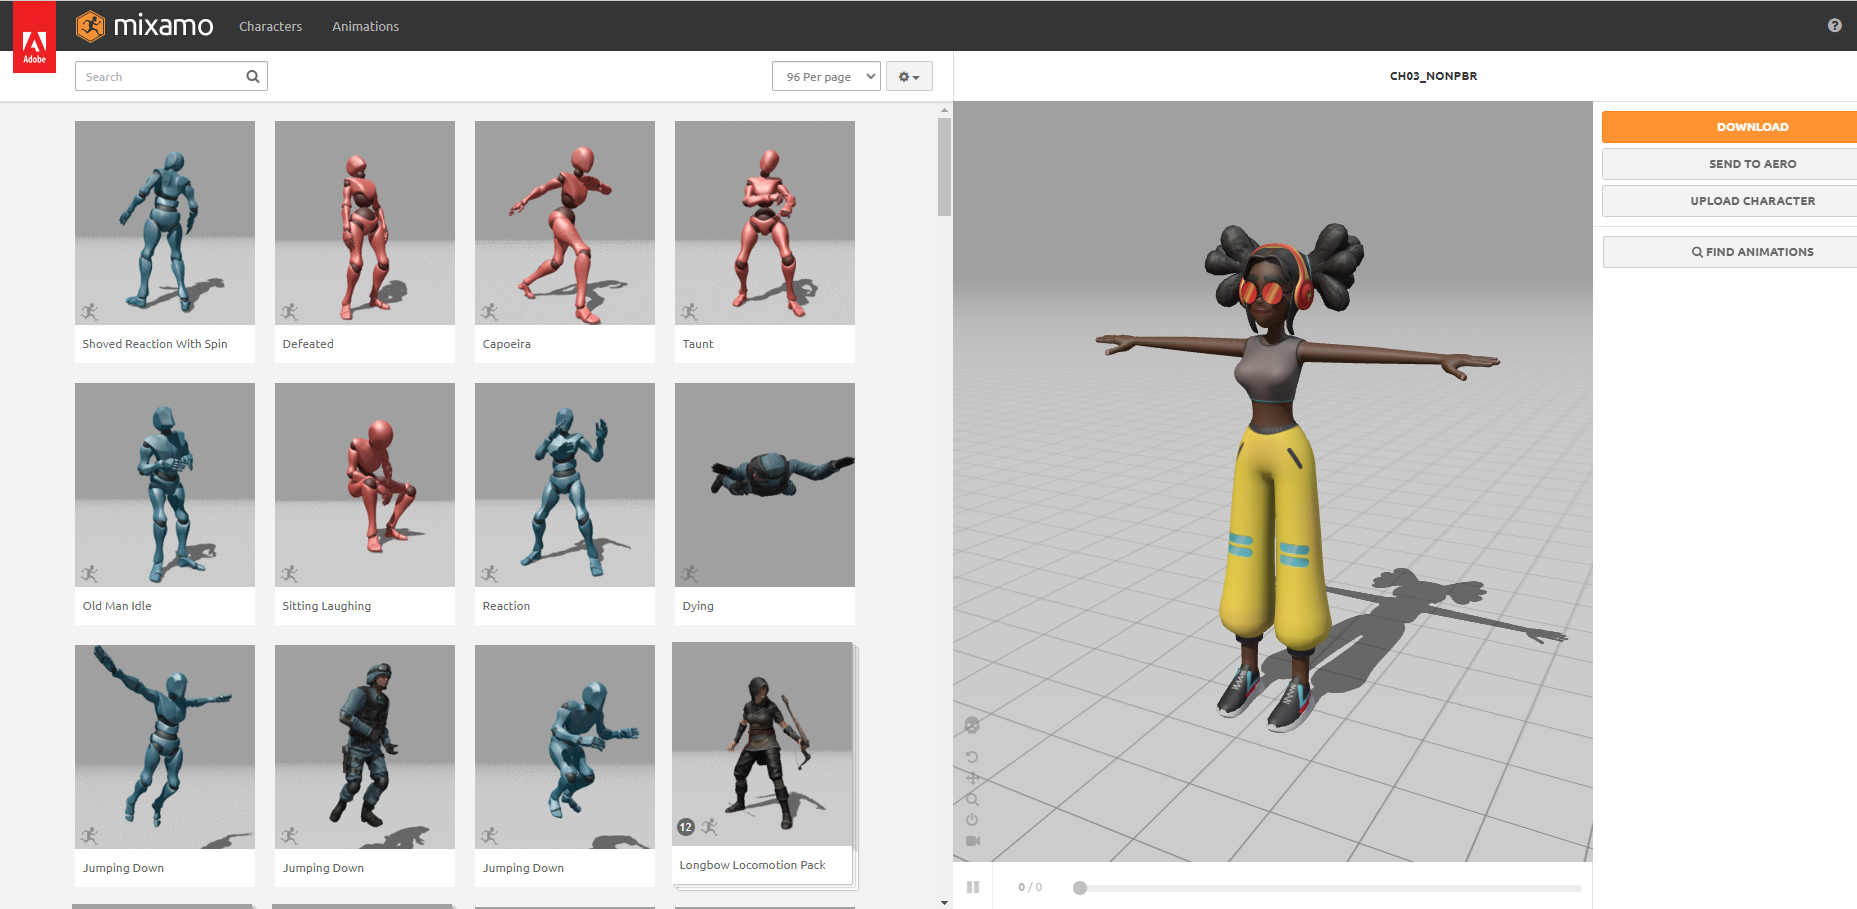The image size is (1857, 909).
Task: Expand the Longbow Locomotion Pack
Action: [762, 745]
